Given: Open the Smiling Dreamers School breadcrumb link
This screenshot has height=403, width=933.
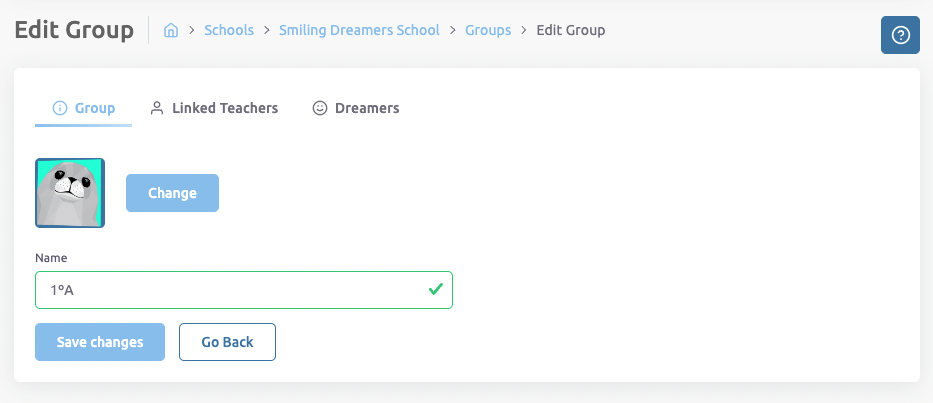Looking at the screenshot, I should (x=358, y=30).
